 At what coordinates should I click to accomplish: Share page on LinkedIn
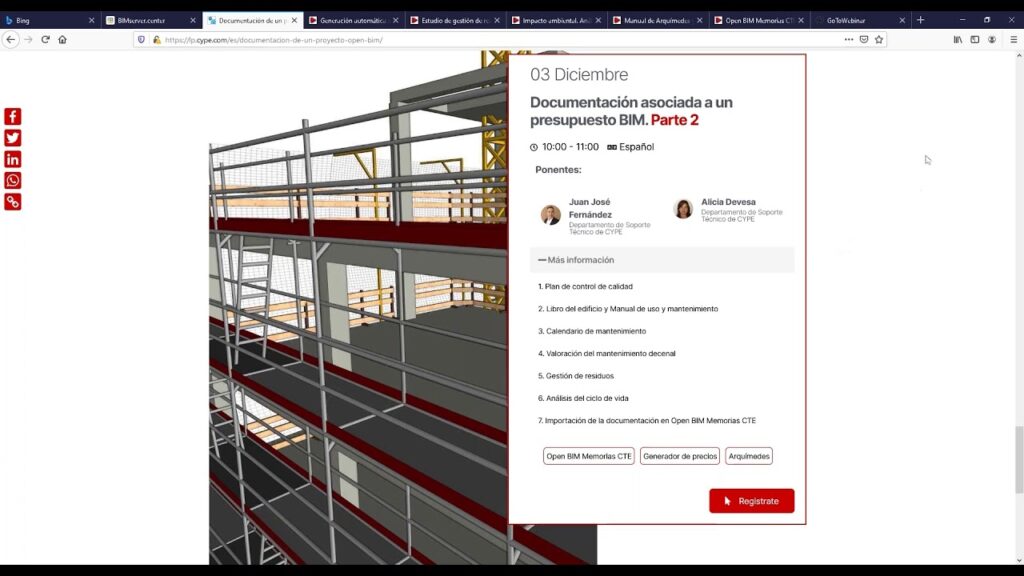coord(13,159)
